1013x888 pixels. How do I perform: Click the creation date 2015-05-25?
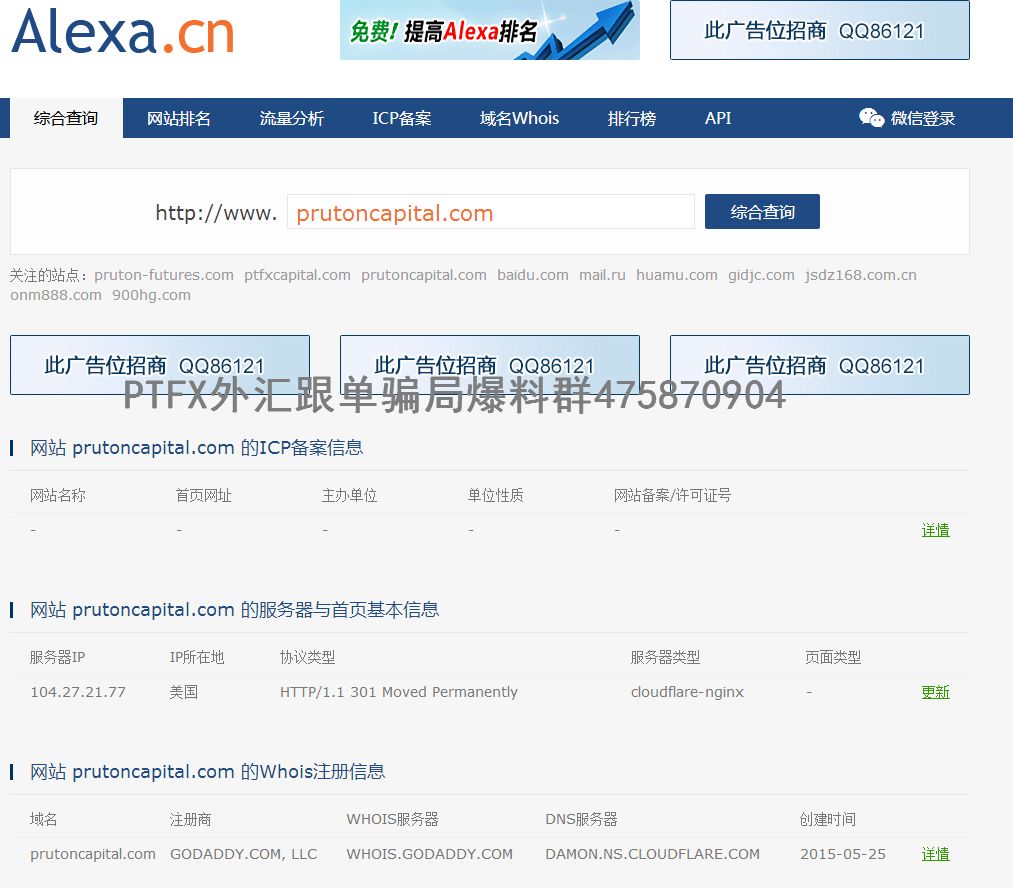click(x=843, y=854)
